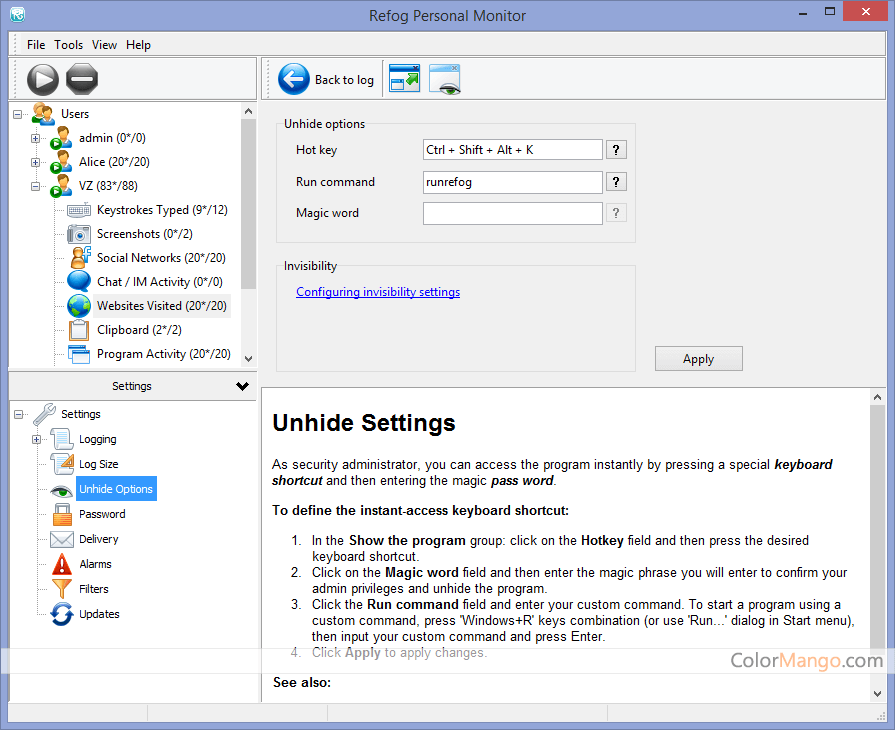Start monitoring with the play button
The image size is (895, 730).
pyautogui.click(x=42, y=79)
